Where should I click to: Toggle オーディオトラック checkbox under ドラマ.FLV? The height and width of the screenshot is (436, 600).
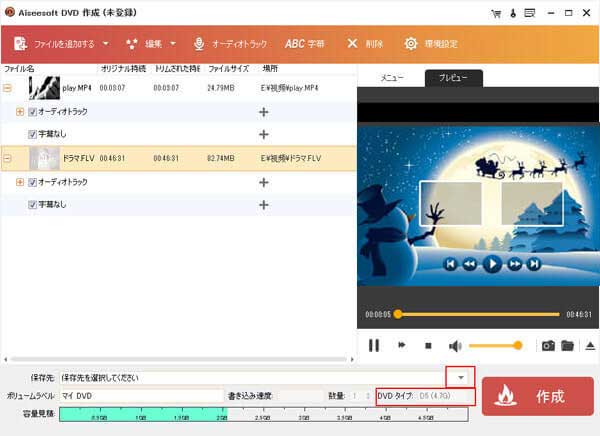click(32, 182)
